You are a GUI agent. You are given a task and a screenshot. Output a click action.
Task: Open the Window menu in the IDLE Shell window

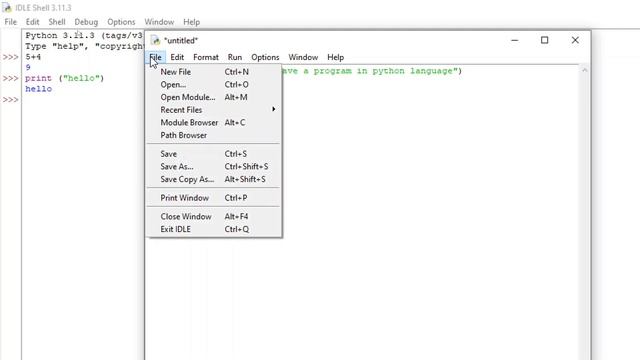(x=159, y=22)
